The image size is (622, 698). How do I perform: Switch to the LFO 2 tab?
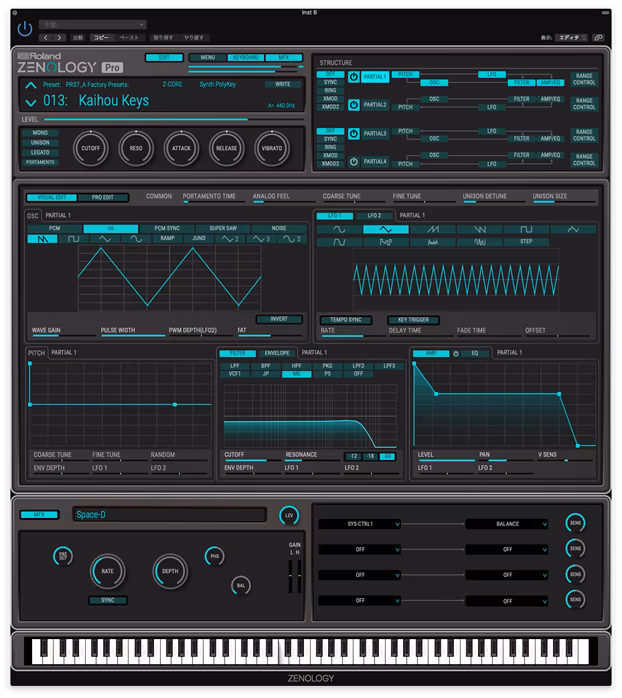pos(374,215)
